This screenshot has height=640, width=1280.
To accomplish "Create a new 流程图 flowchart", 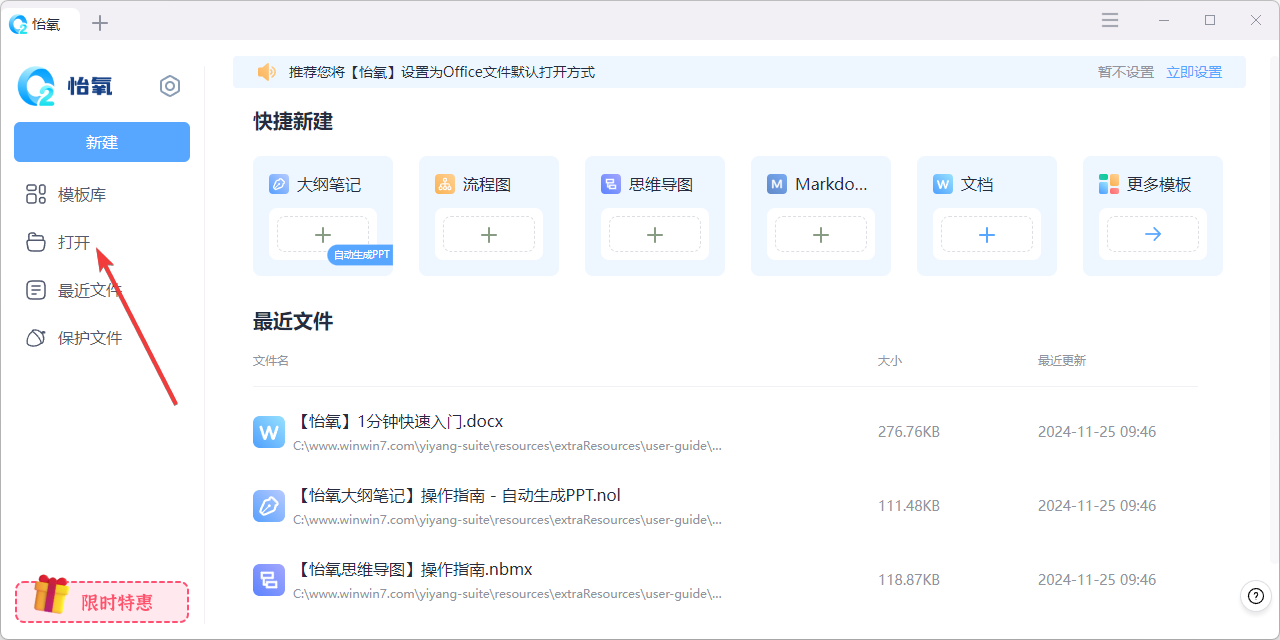I will tap(488, 234).
